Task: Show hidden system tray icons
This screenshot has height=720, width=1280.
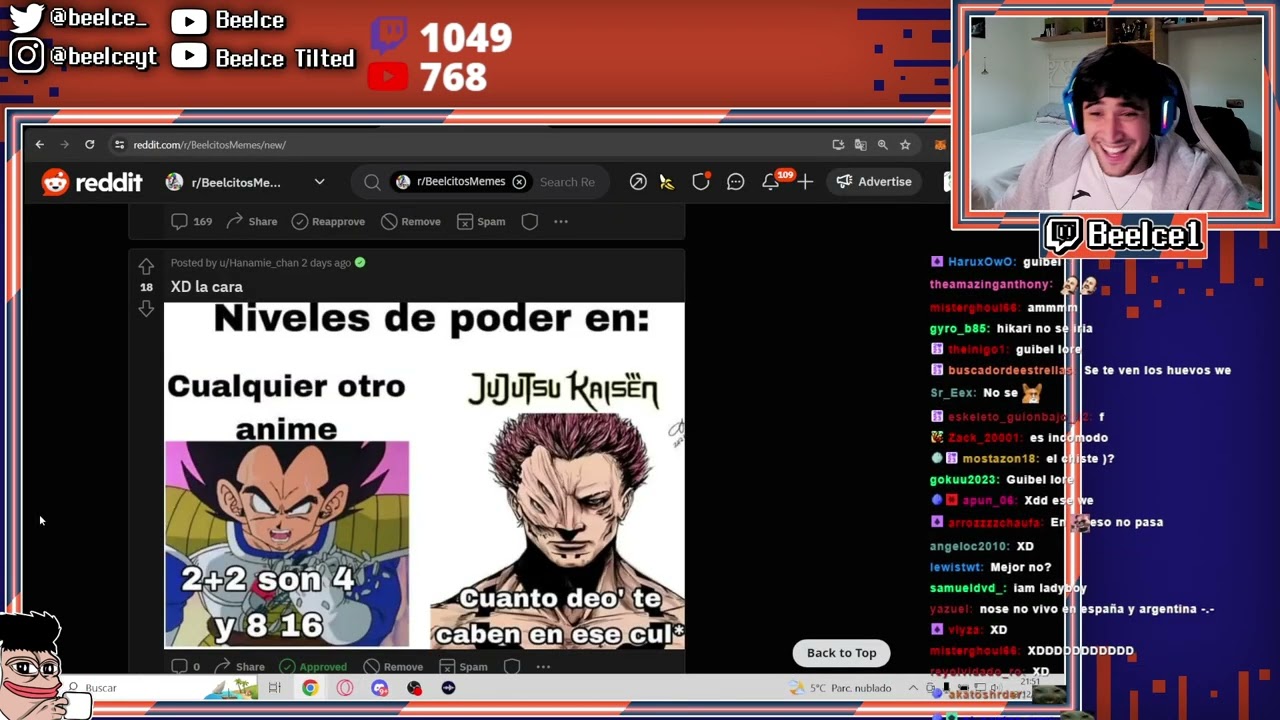Action: (x=913, y=688)
